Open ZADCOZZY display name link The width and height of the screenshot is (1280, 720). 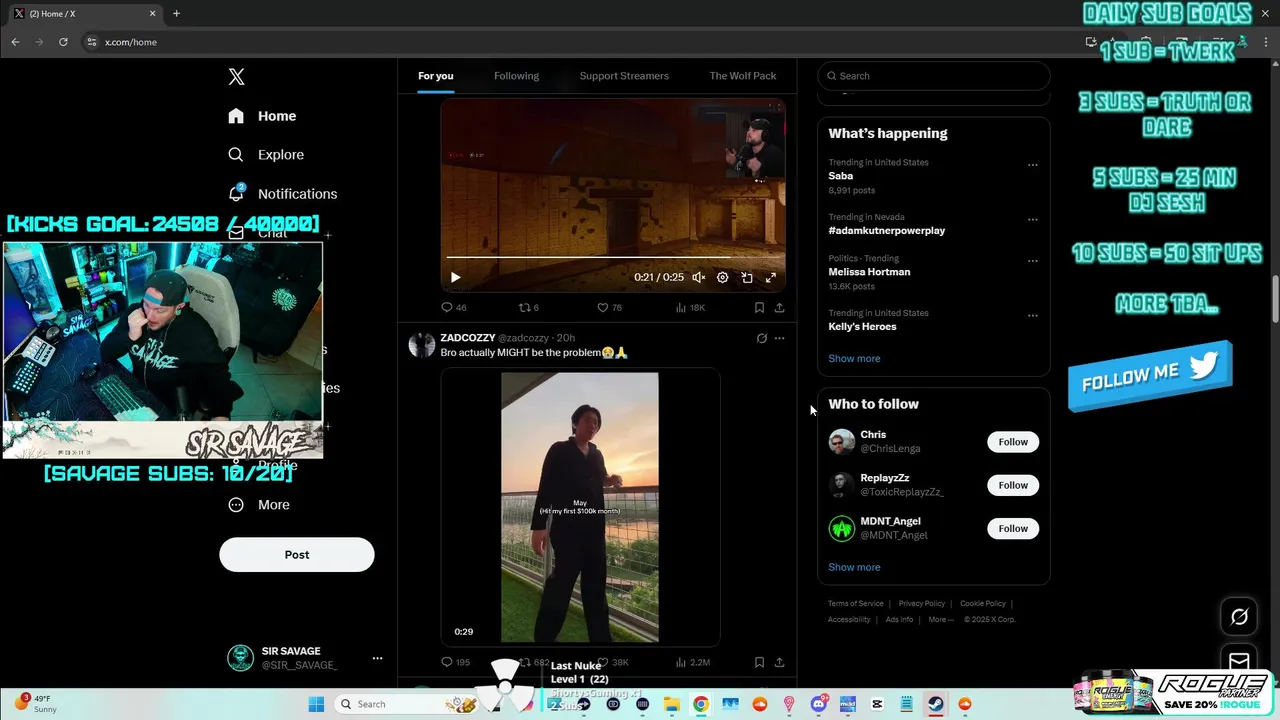coord(468,338)
